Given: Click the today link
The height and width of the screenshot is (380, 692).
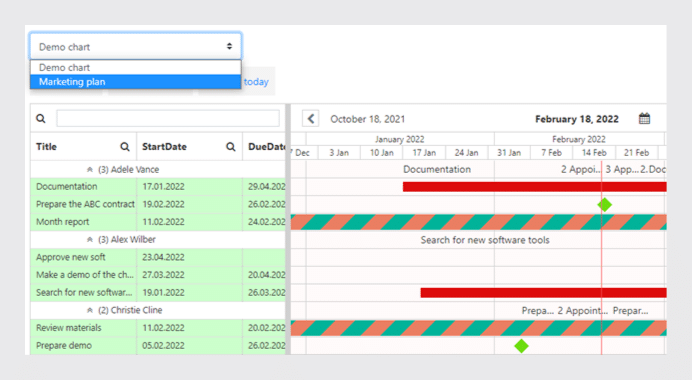Looking at the screenshot, I should pyautogui.click(x=256, y=82).
